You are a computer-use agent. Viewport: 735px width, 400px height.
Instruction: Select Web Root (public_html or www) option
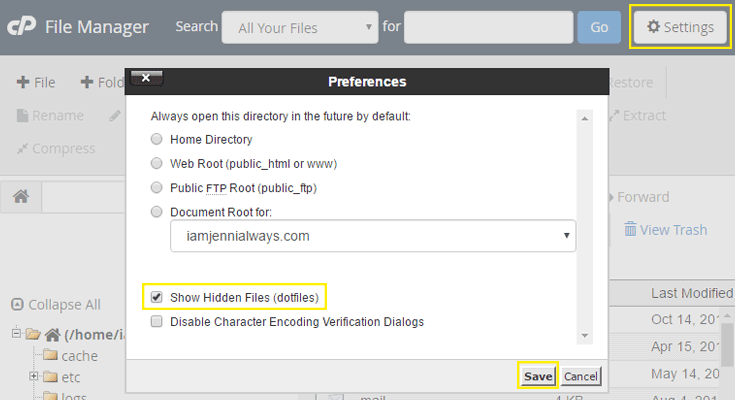[x=156, y=163]
